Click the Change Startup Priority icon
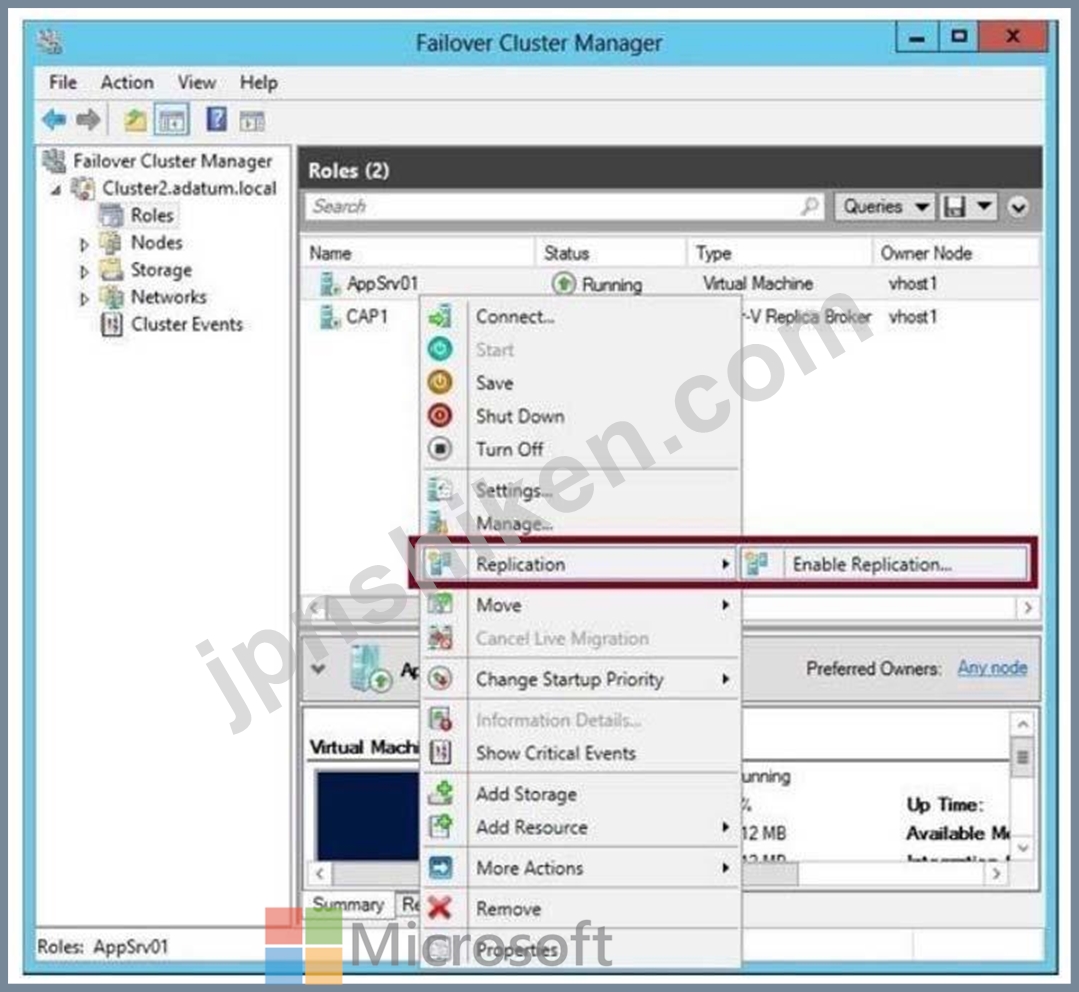1079x992 pixels. pos(440,679)
